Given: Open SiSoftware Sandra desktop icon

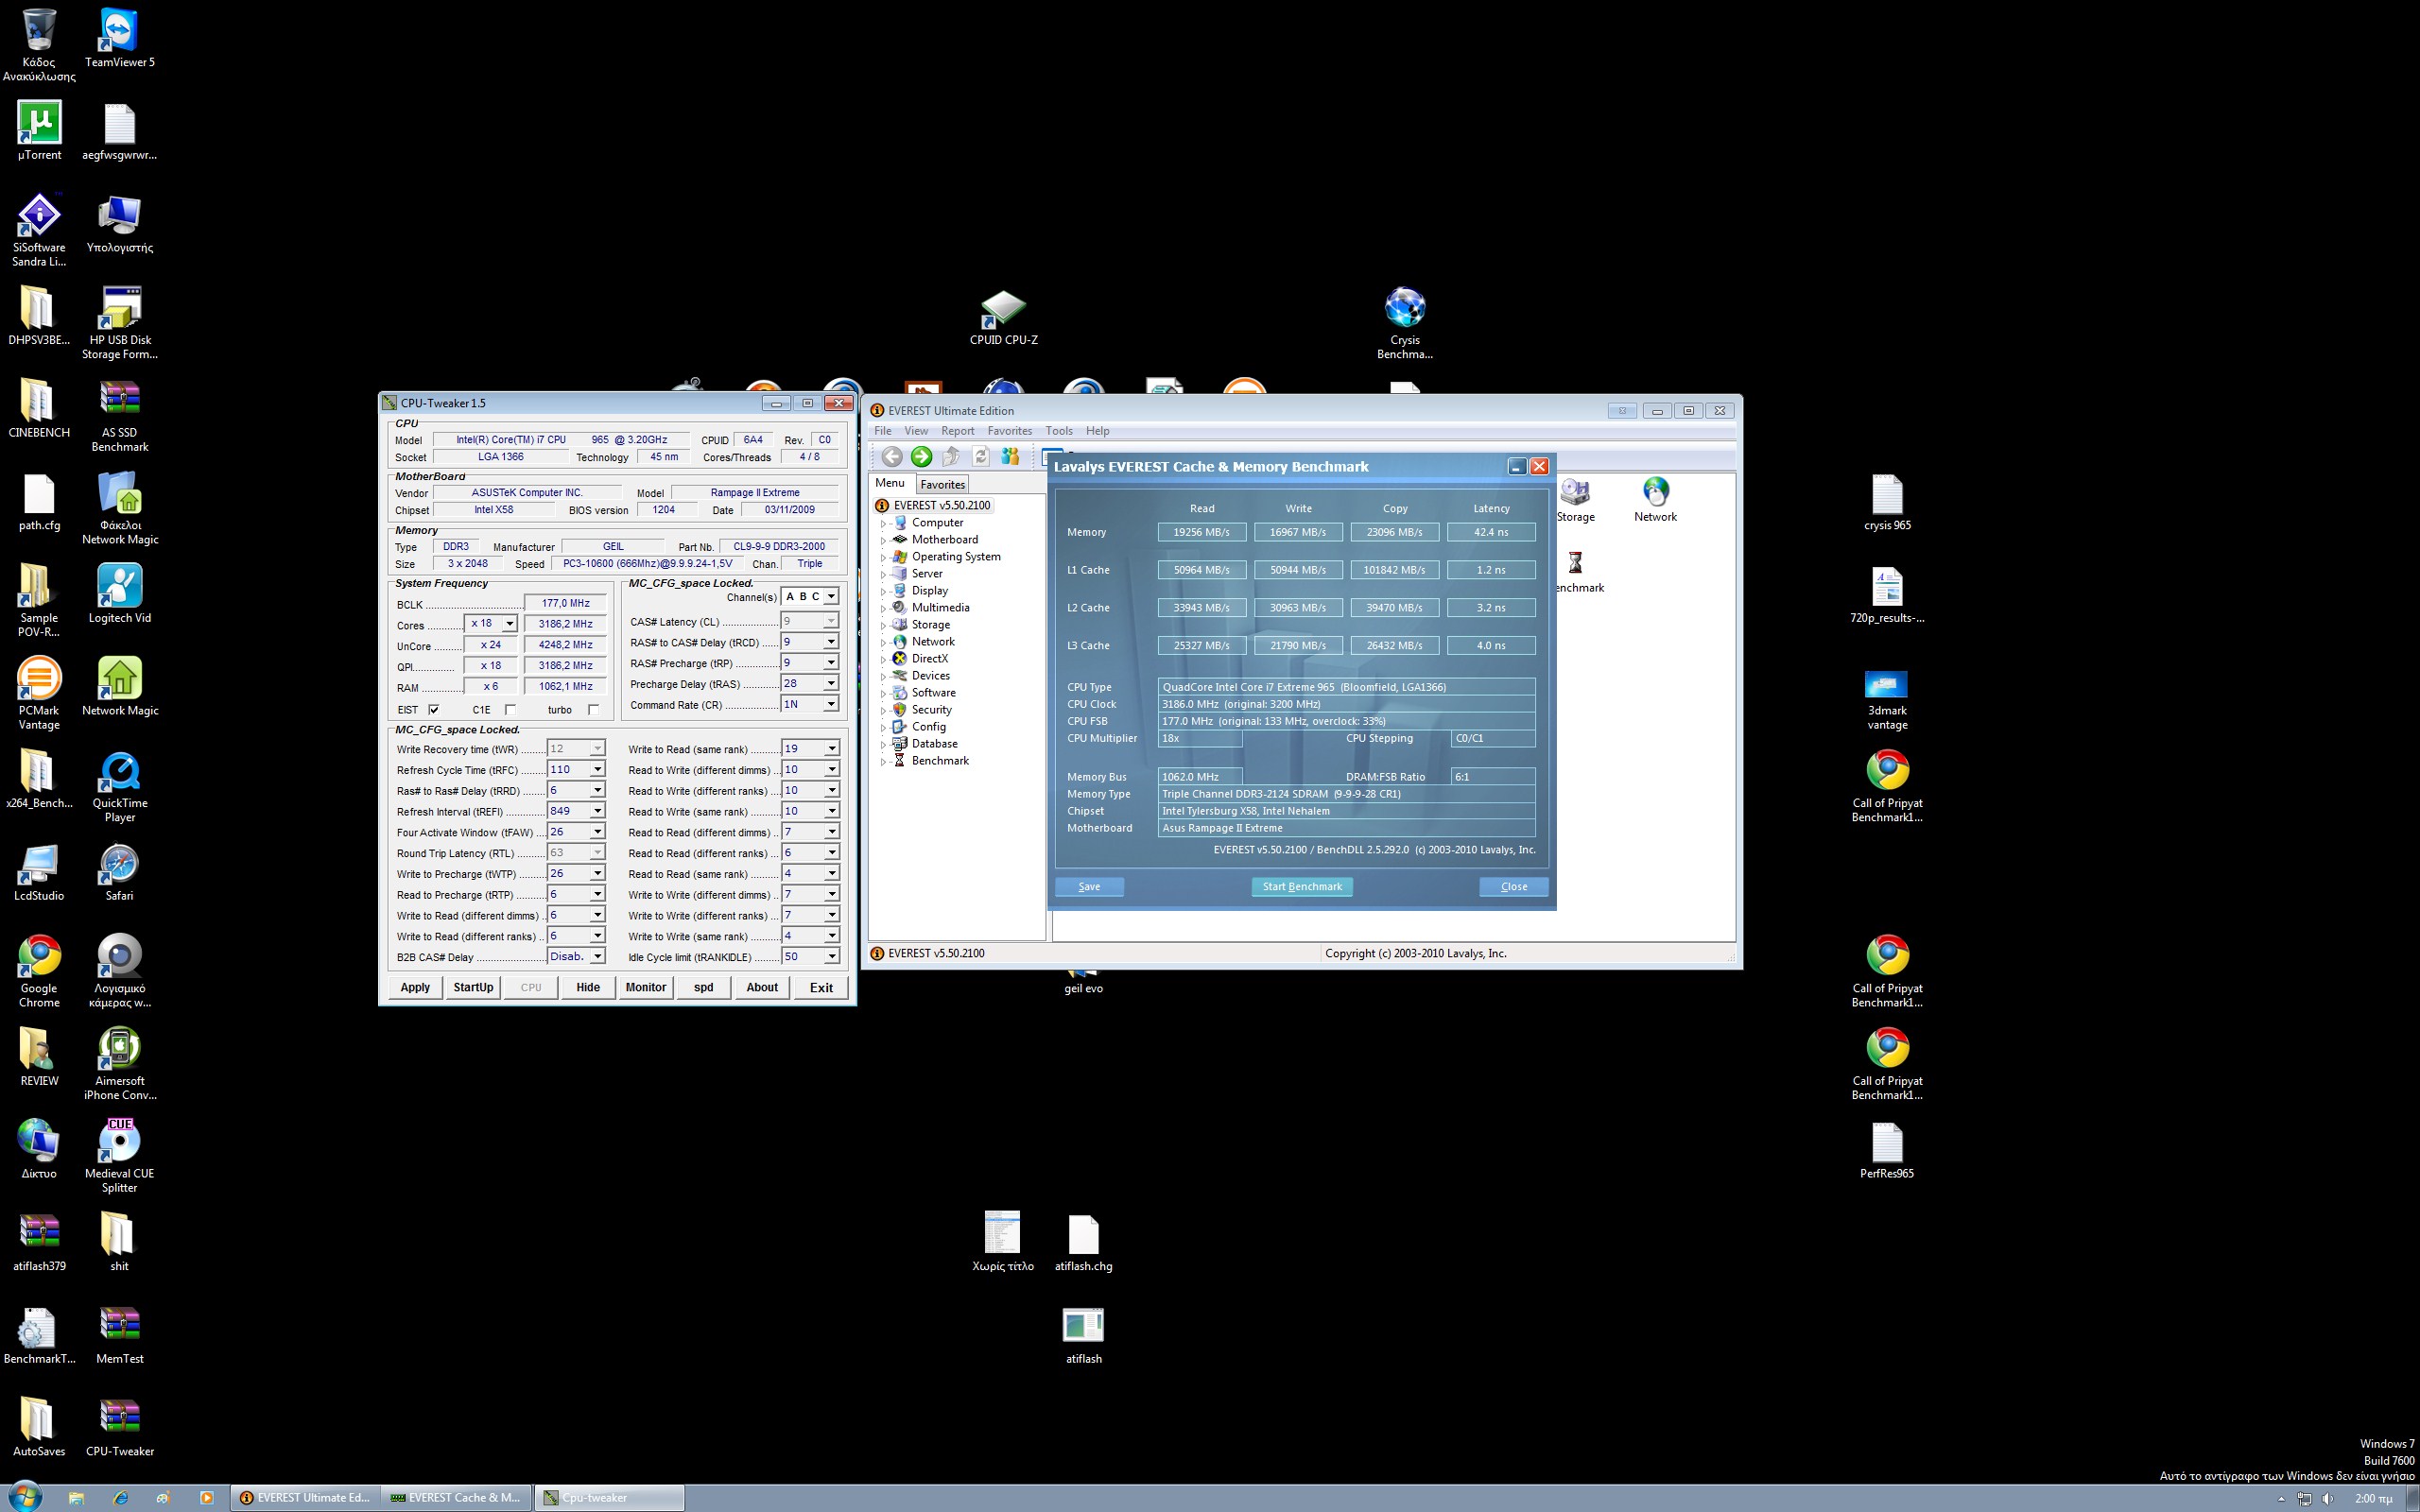Looking at the screenshot, I should point(39,231).
